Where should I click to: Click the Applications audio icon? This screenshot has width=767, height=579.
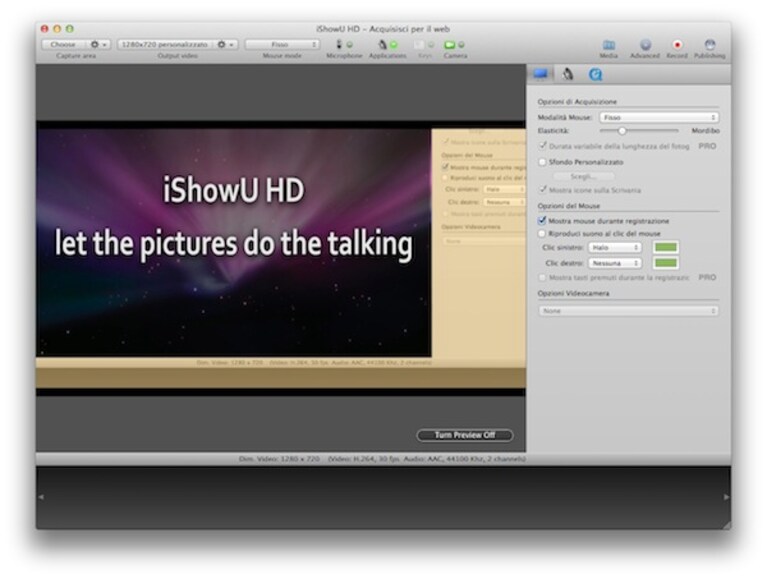382,45
